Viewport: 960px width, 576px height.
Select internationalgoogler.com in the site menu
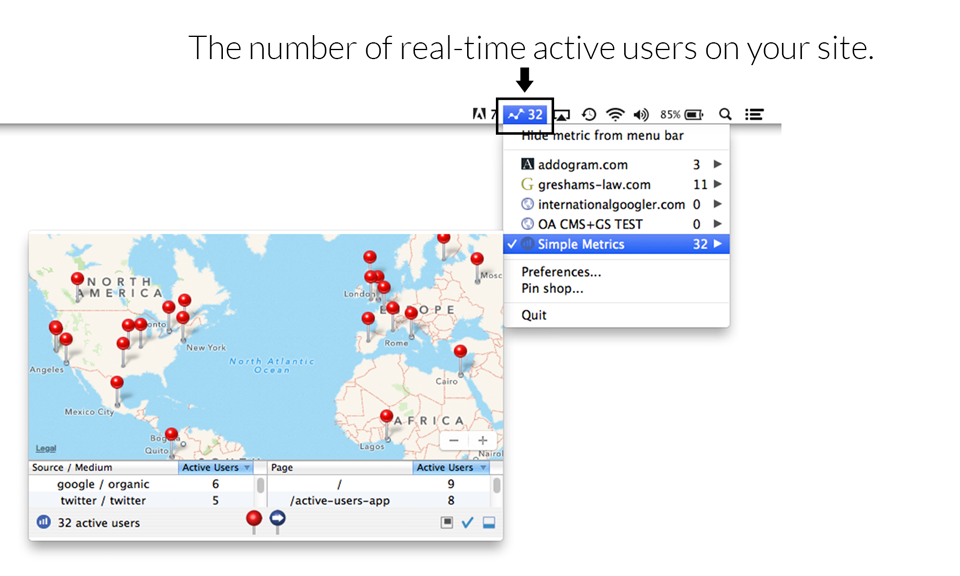(x=616, y=204)
